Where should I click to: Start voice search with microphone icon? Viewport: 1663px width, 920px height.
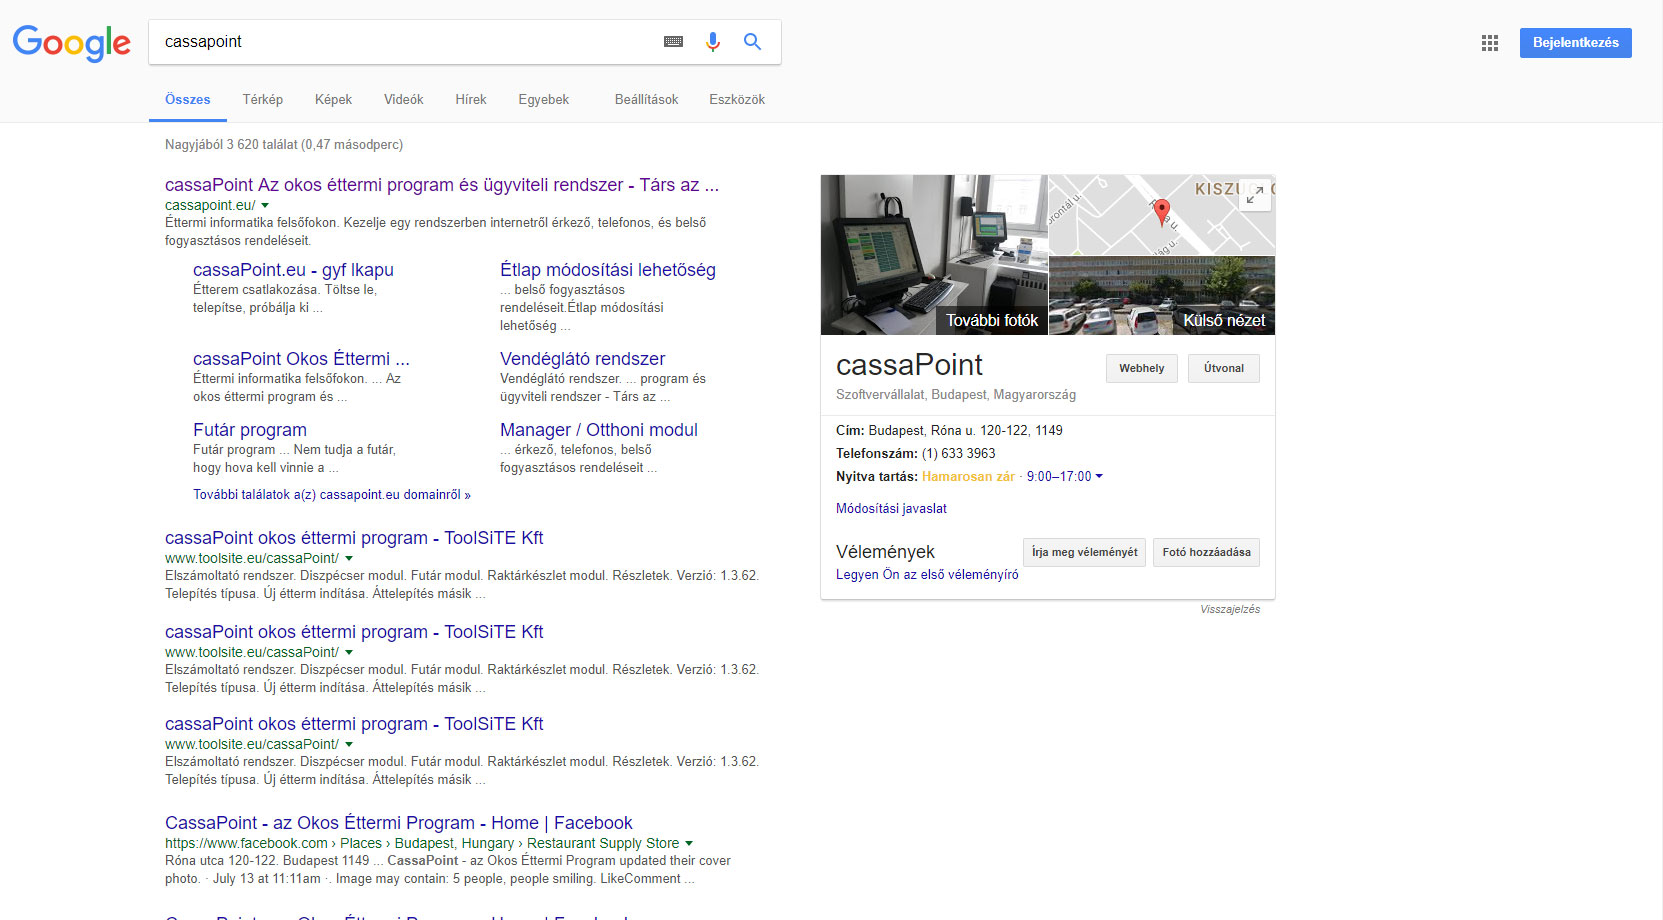(712, 42)
